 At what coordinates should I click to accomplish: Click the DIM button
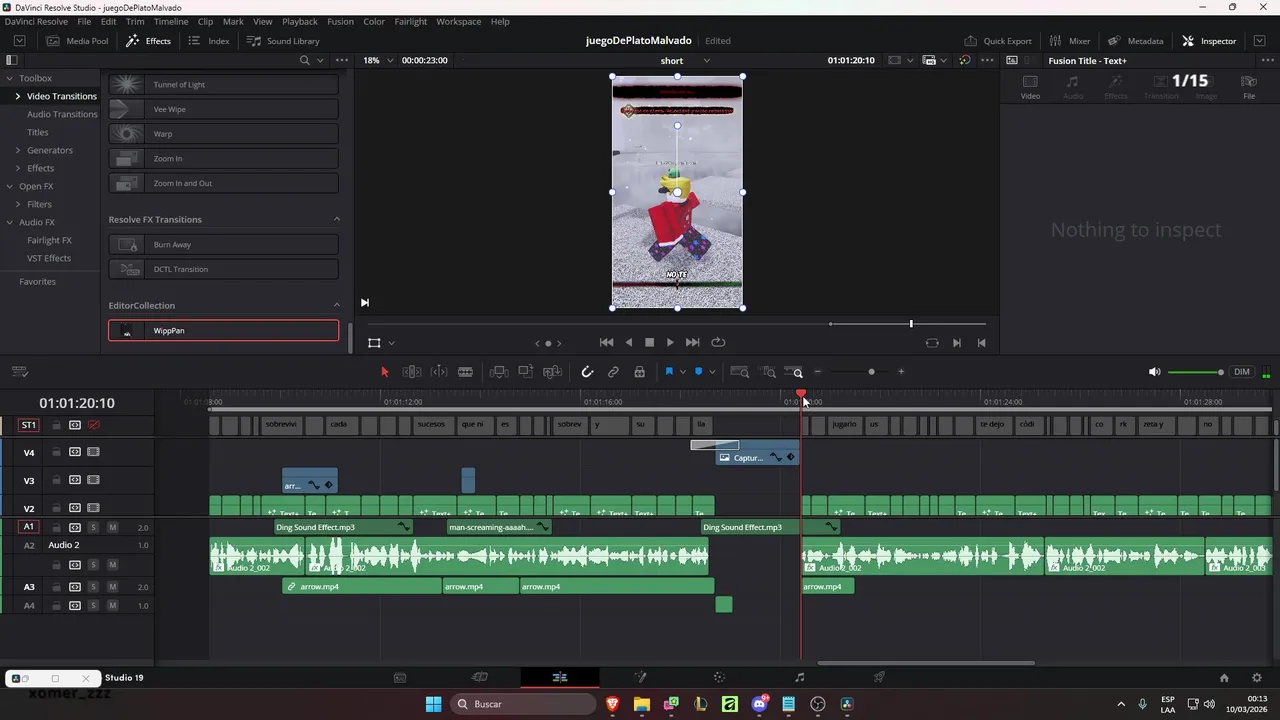click(x=1242, y=372)
